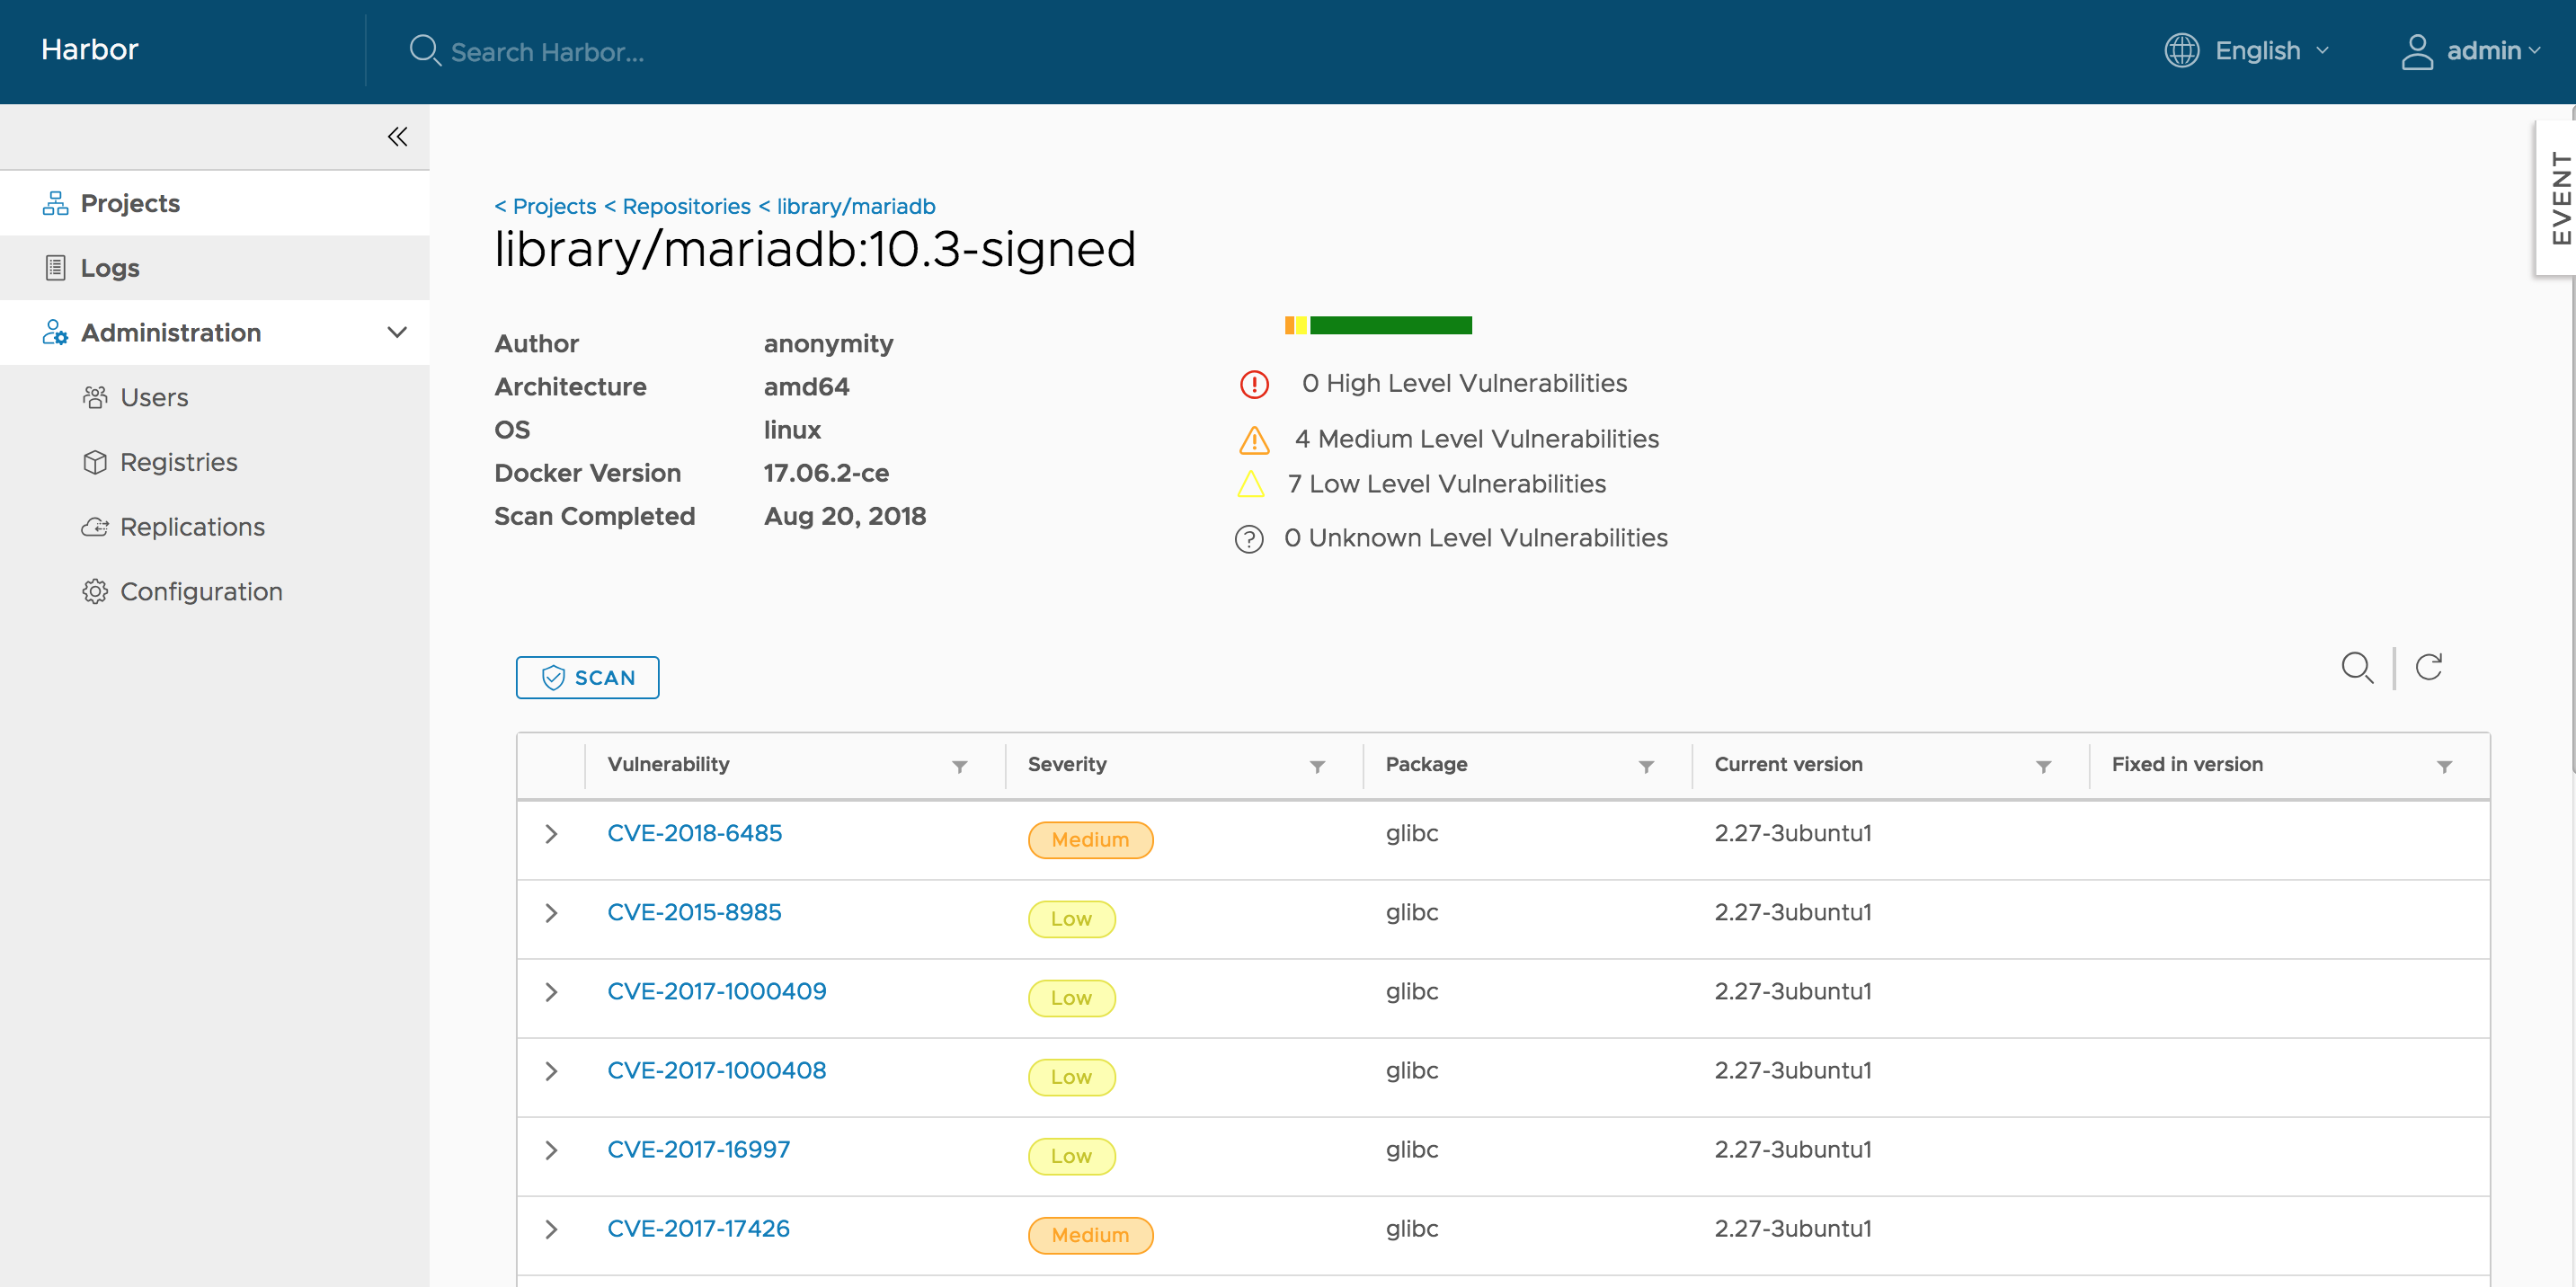Click the Administration gear-user icon

[x=55, y=332]
